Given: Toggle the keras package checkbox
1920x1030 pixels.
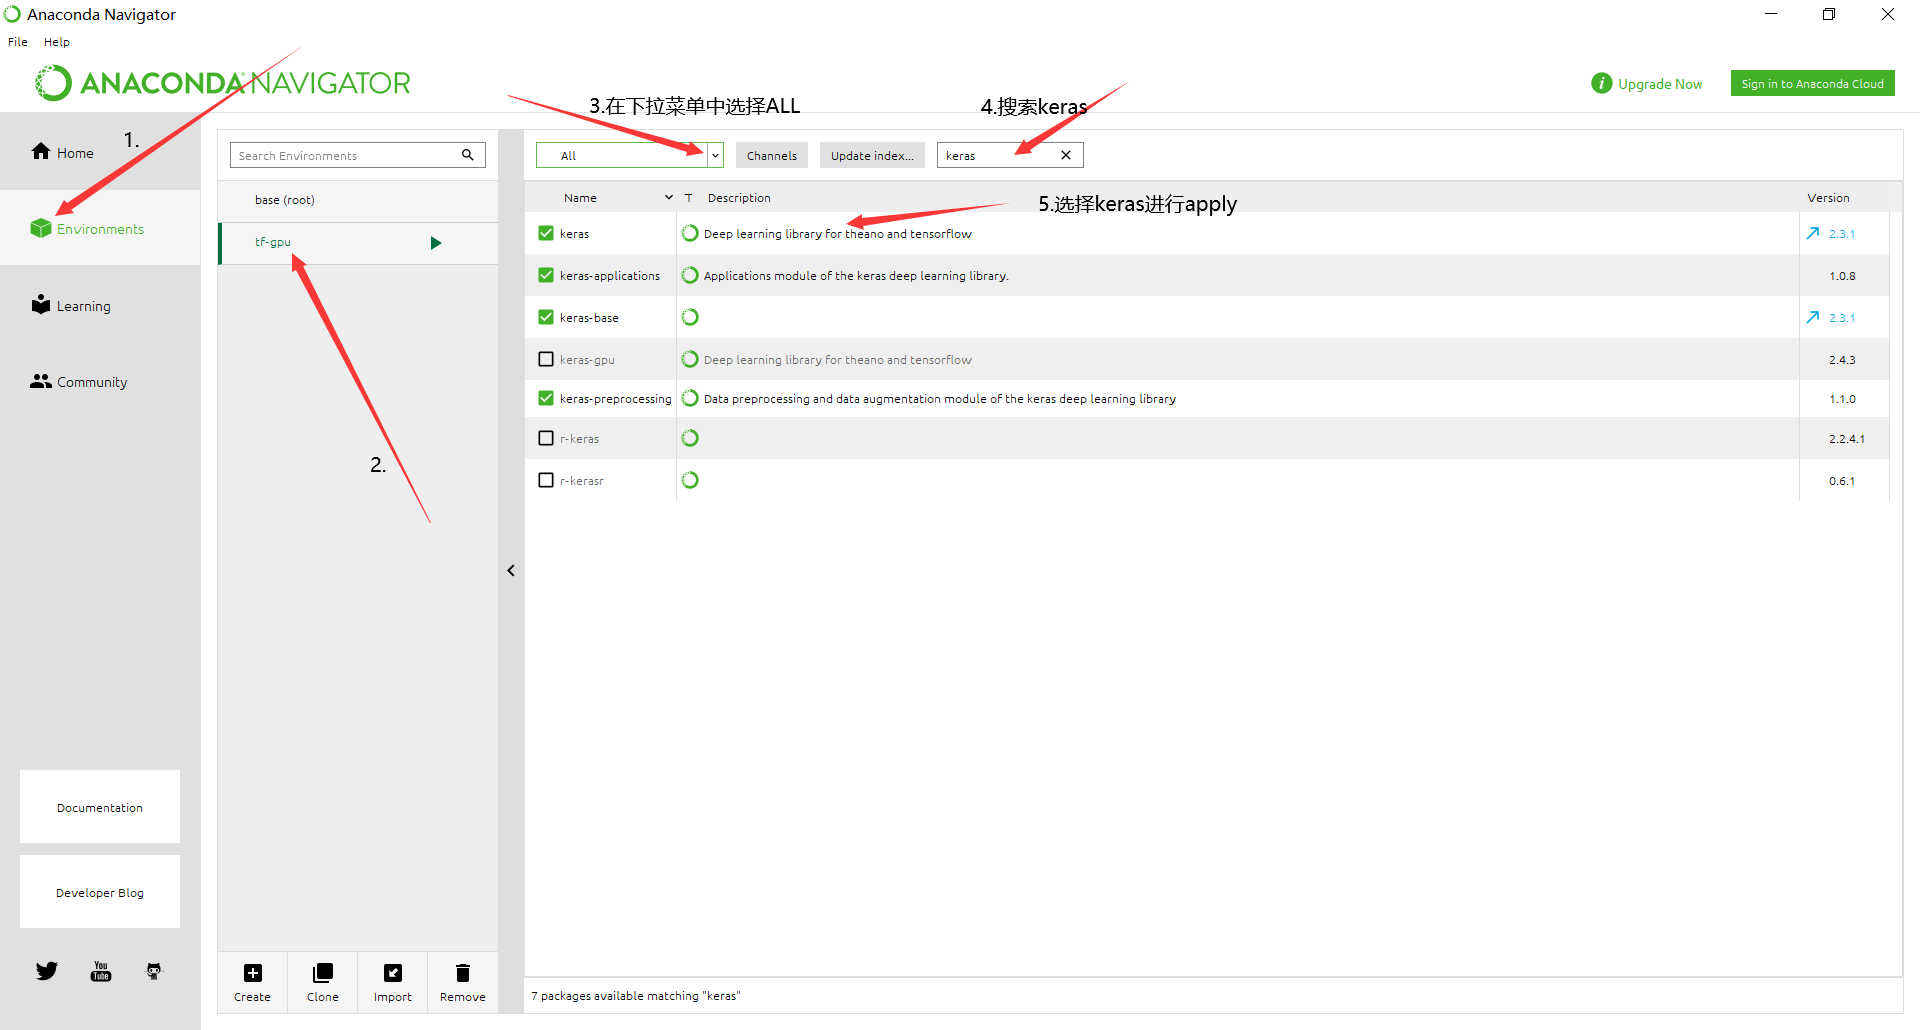Looking at the screenshot, I should click(x=546, y=233).
